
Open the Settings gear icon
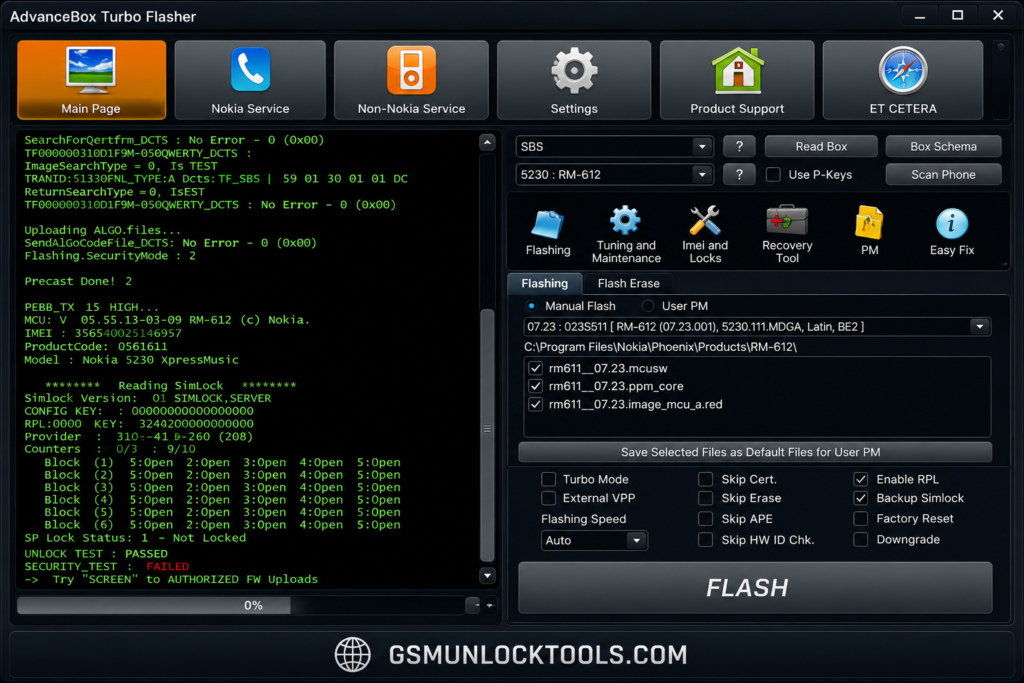pos(573,70)
